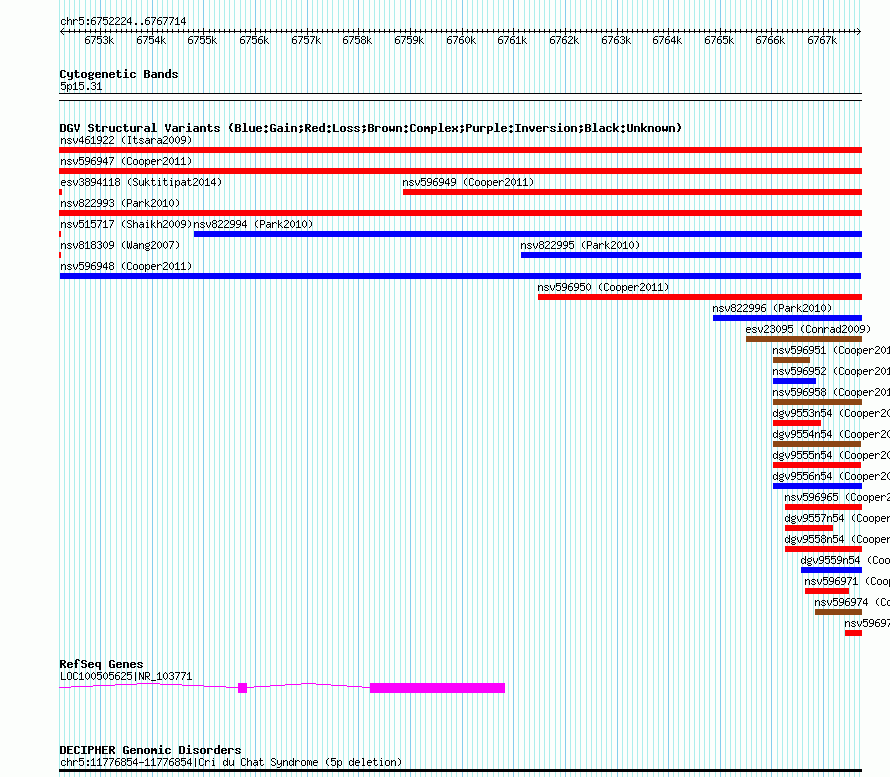Click the nsv822996 (Park2010) label text
Screen dimensions: 890x777
772,308
